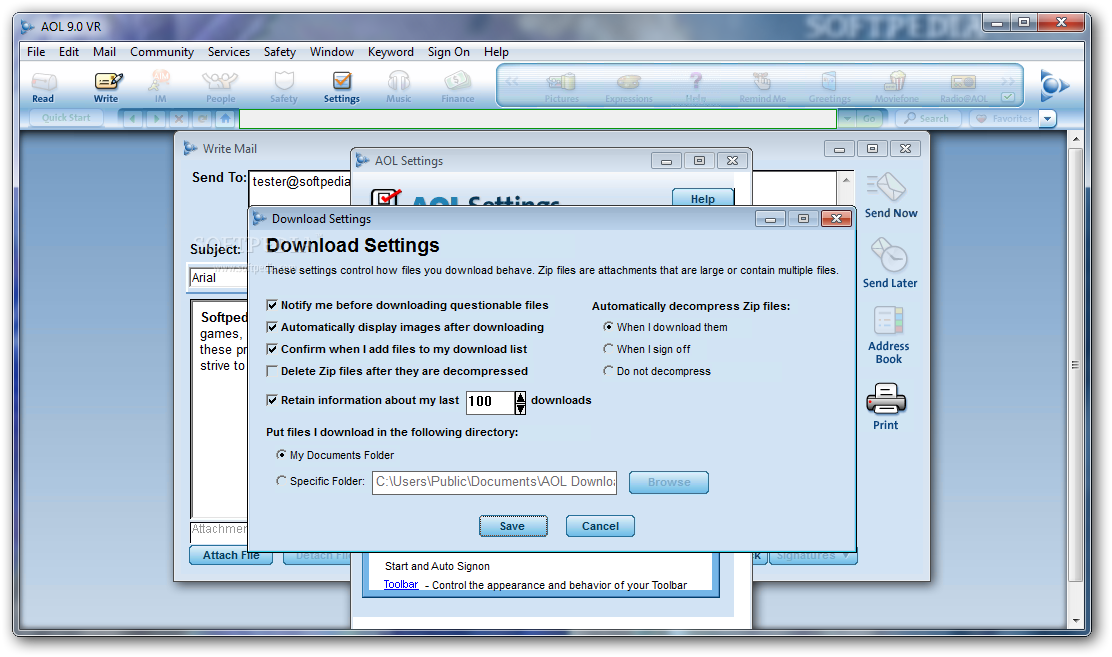Viewport: 1112px width, 657px height.
Task: Open the Safety shield toolbar icon
Action: coord(284,87)
